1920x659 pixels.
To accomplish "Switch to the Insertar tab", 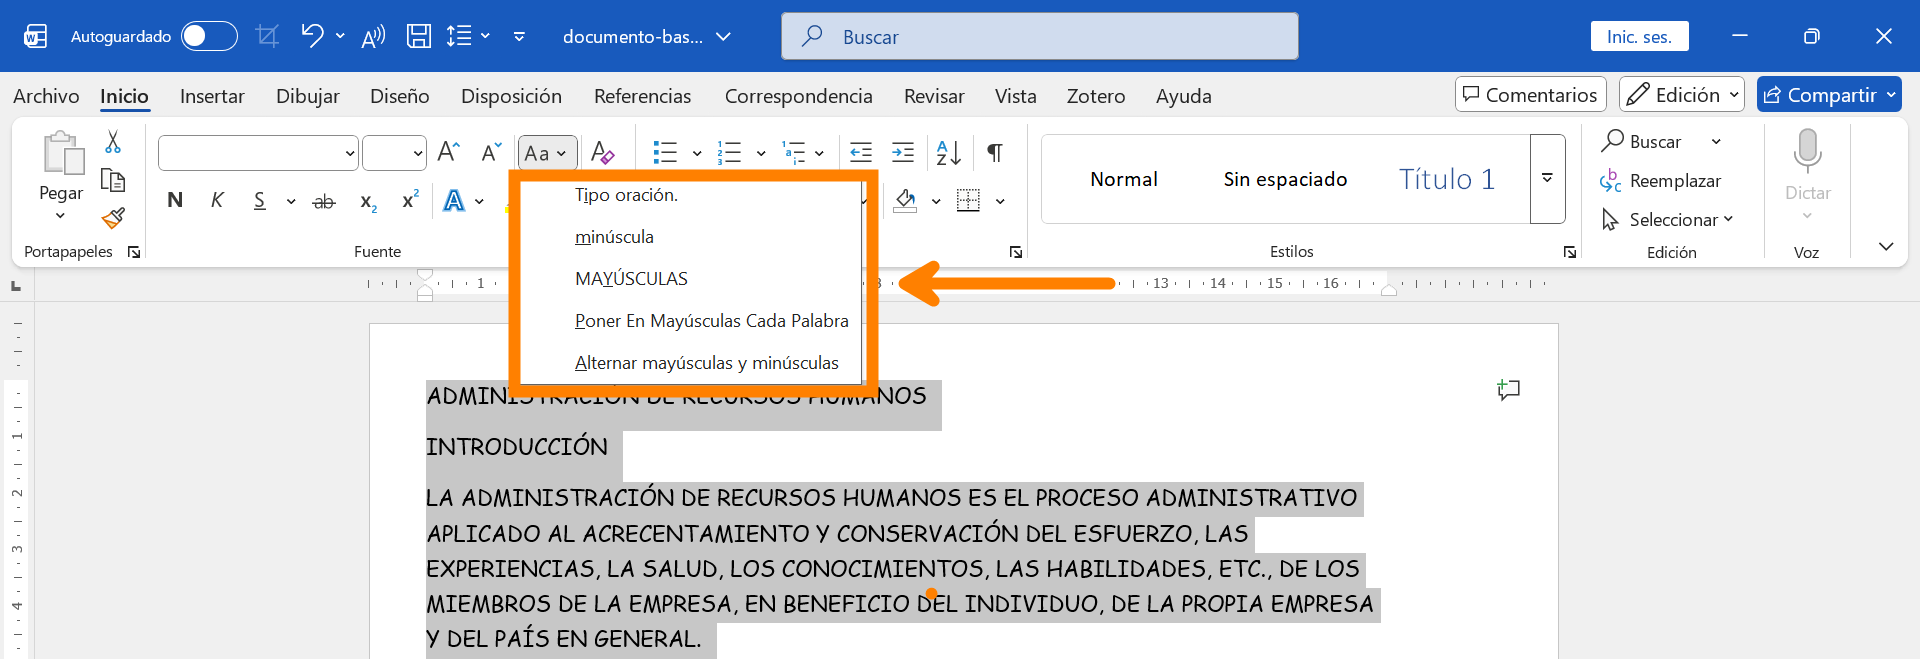I will [212, 96].
